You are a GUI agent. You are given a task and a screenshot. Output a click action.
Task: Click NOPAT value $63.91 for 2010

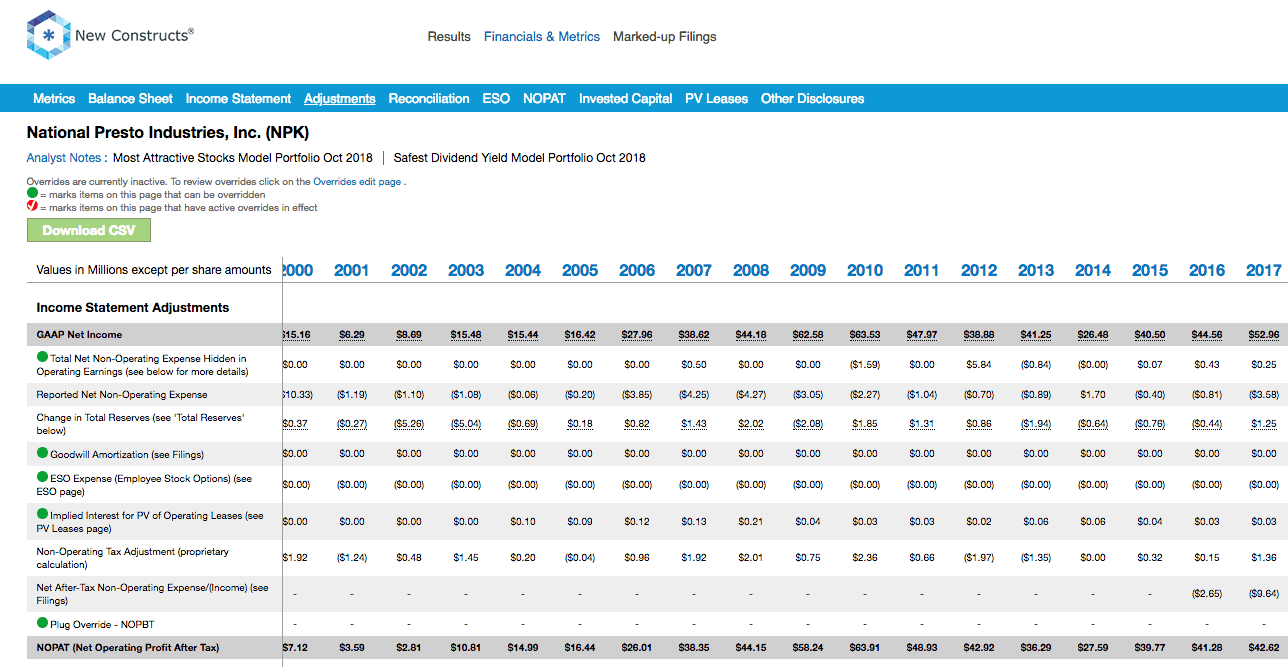(x=865, y=648)
